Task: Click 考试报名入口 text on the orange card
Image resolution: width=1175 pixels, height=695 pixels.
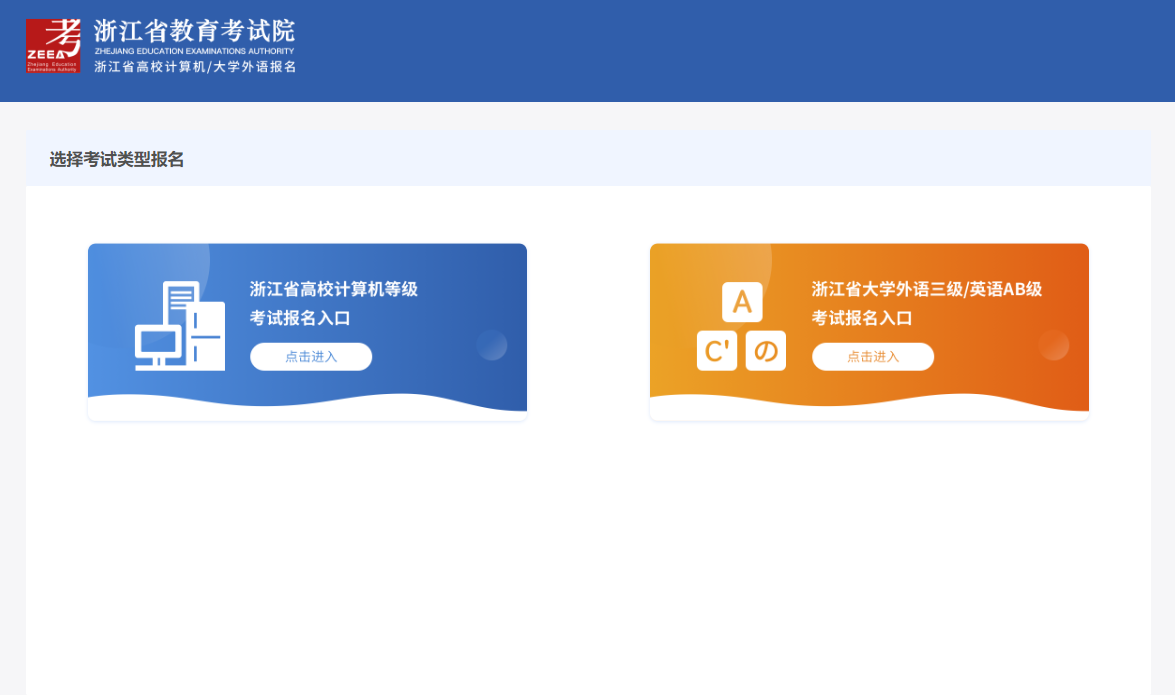Action: pyautogui.click(x=862, y=318)
